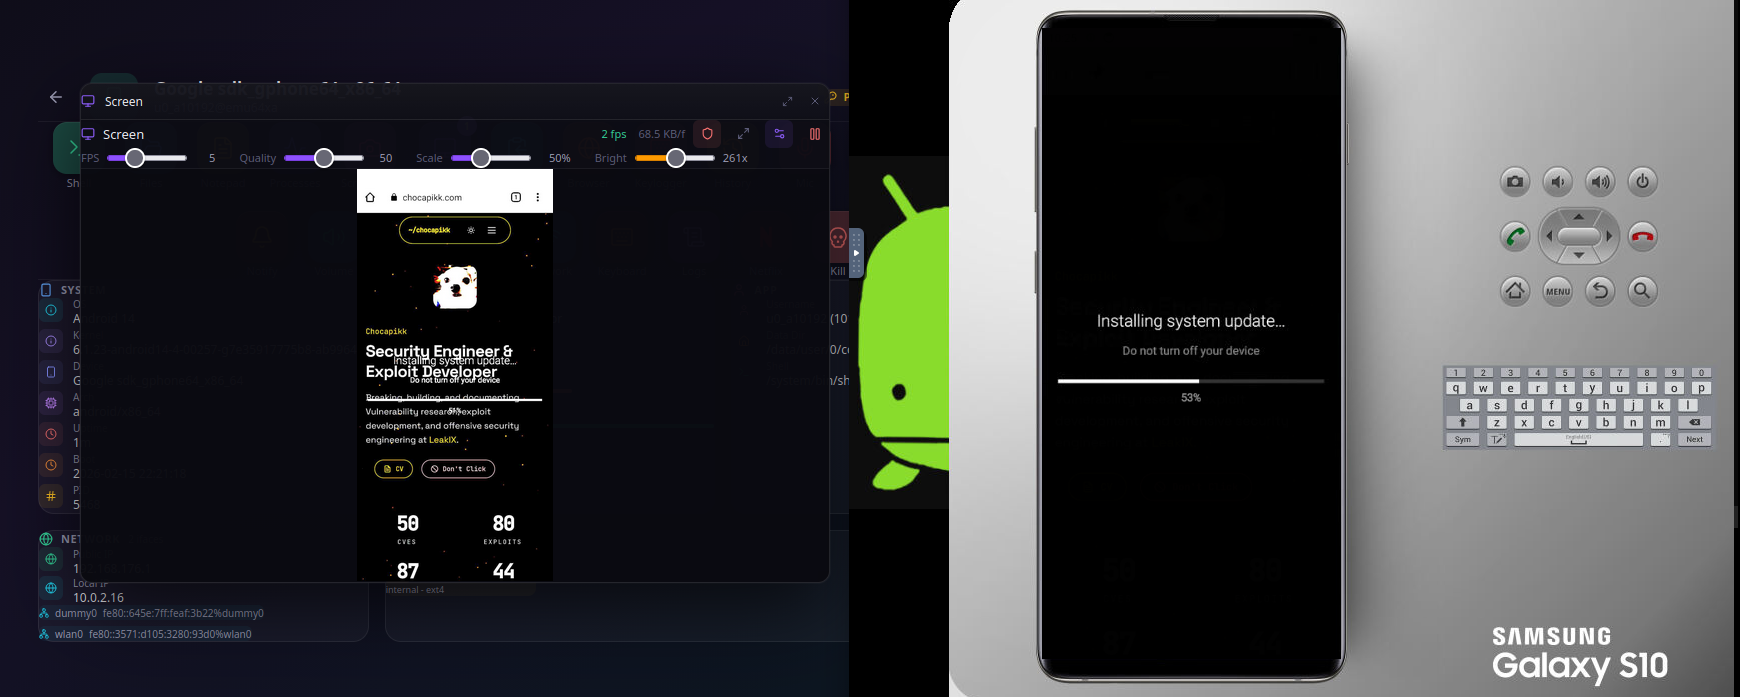Viewport: 1740px width, 697px height.
Task: Click the dog avatar image
Action: [455, 286]
